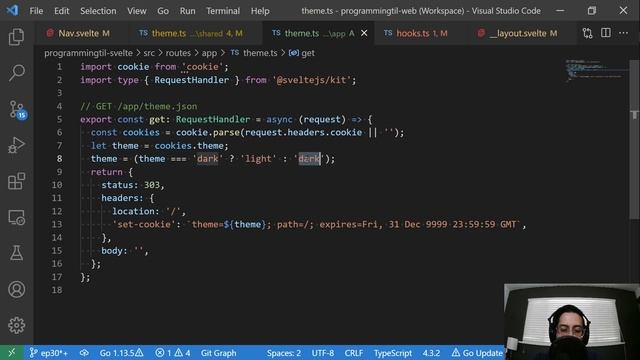Open the Extensions view

[16, 181]
